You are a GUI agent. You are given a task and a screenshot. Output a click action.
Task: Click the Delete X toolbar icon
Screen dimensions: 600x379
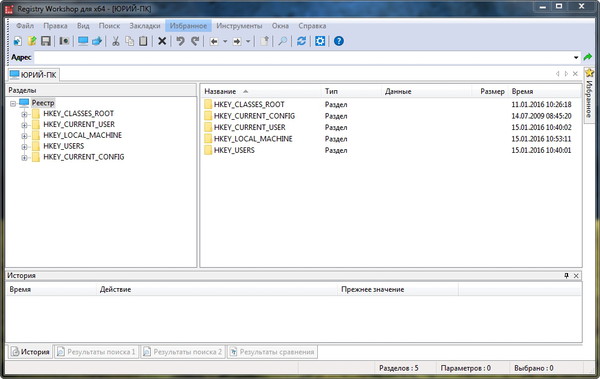pos(162,41)
